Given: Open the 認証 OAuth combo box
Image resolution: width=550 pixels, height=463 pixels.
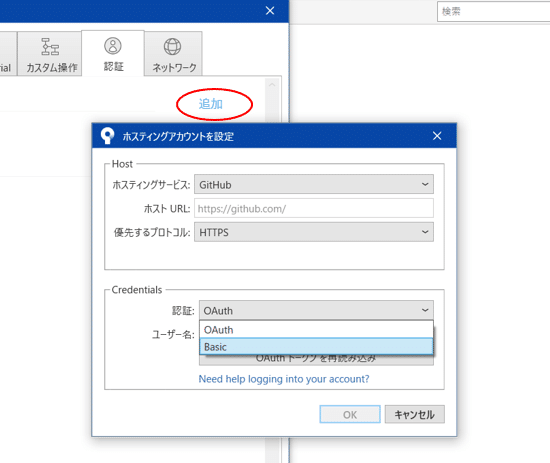Looking at the screenshot, I should [x=316, y=310].
